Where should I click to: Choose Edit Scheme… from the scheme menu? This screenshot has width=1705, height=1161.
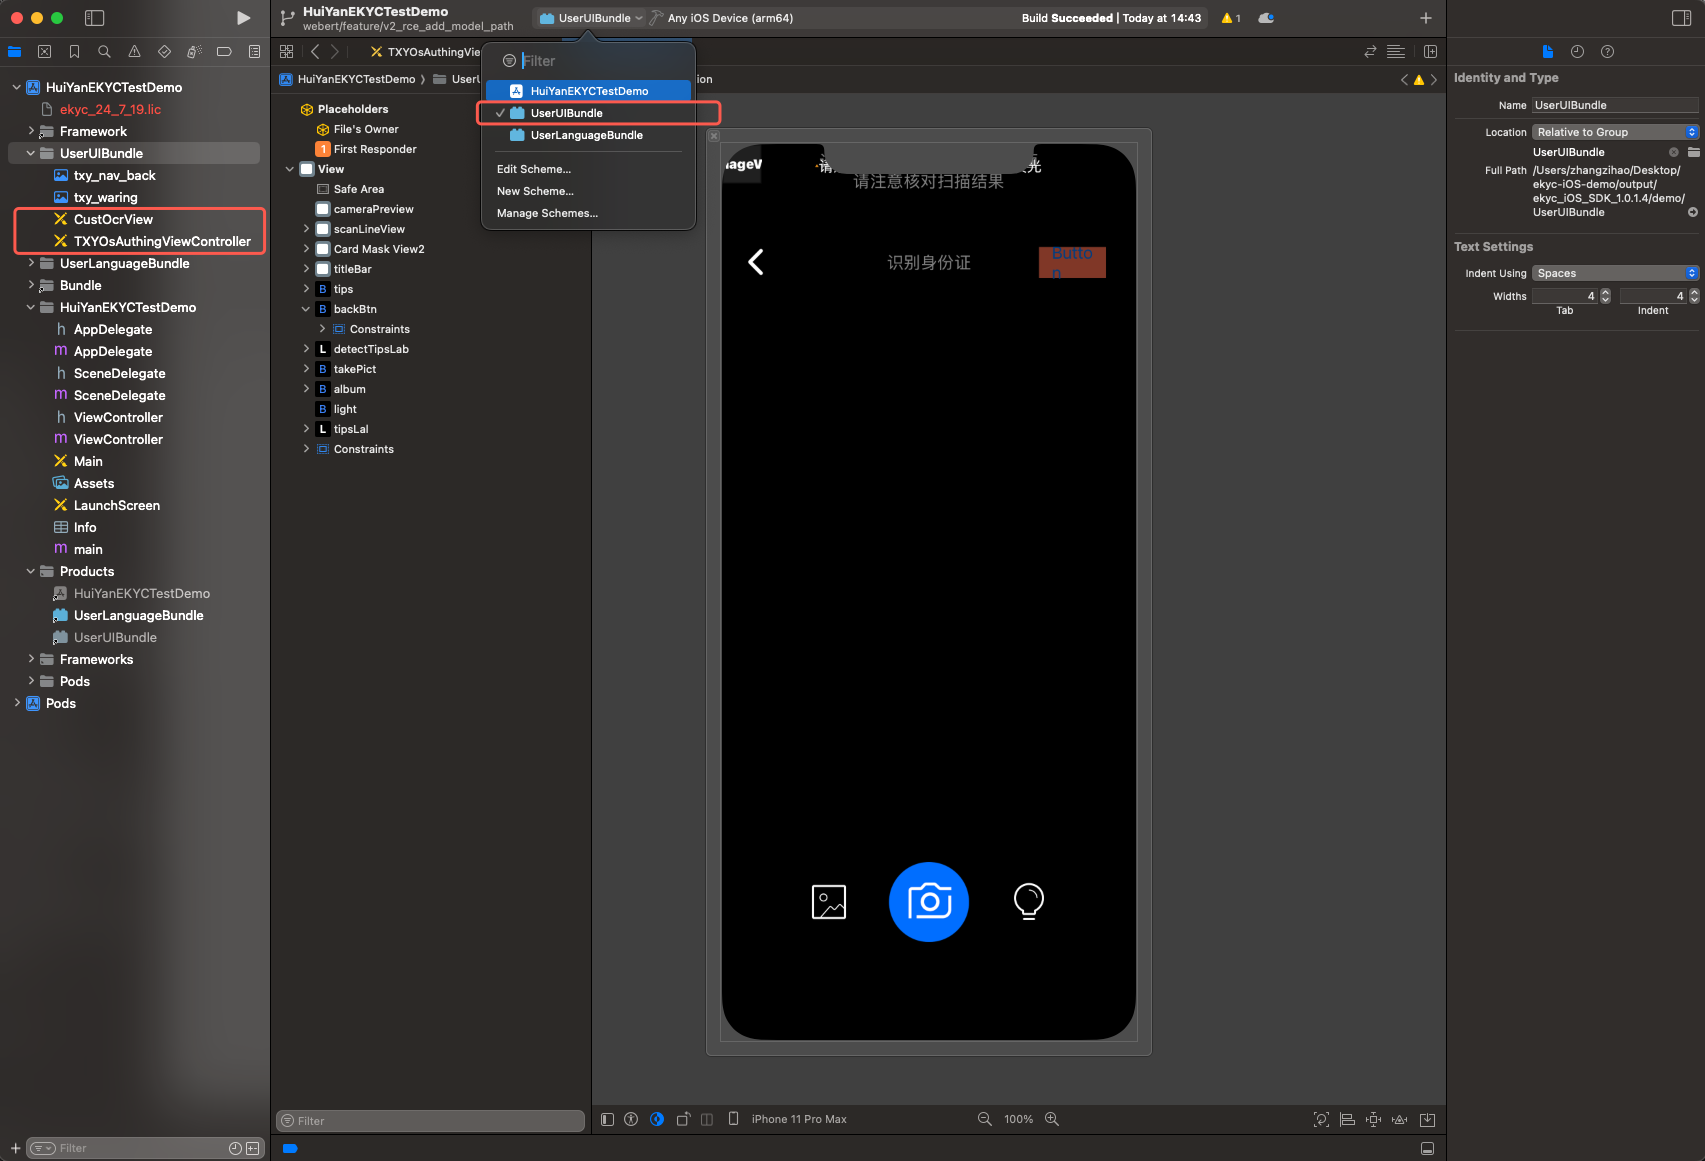coord(534,169)
